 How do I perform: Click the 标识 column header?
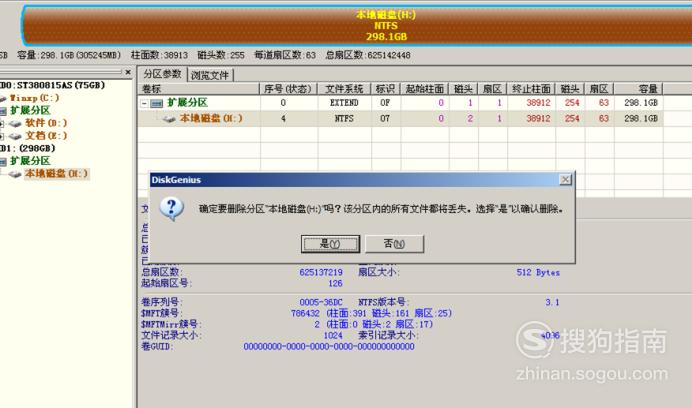[386, 89]
